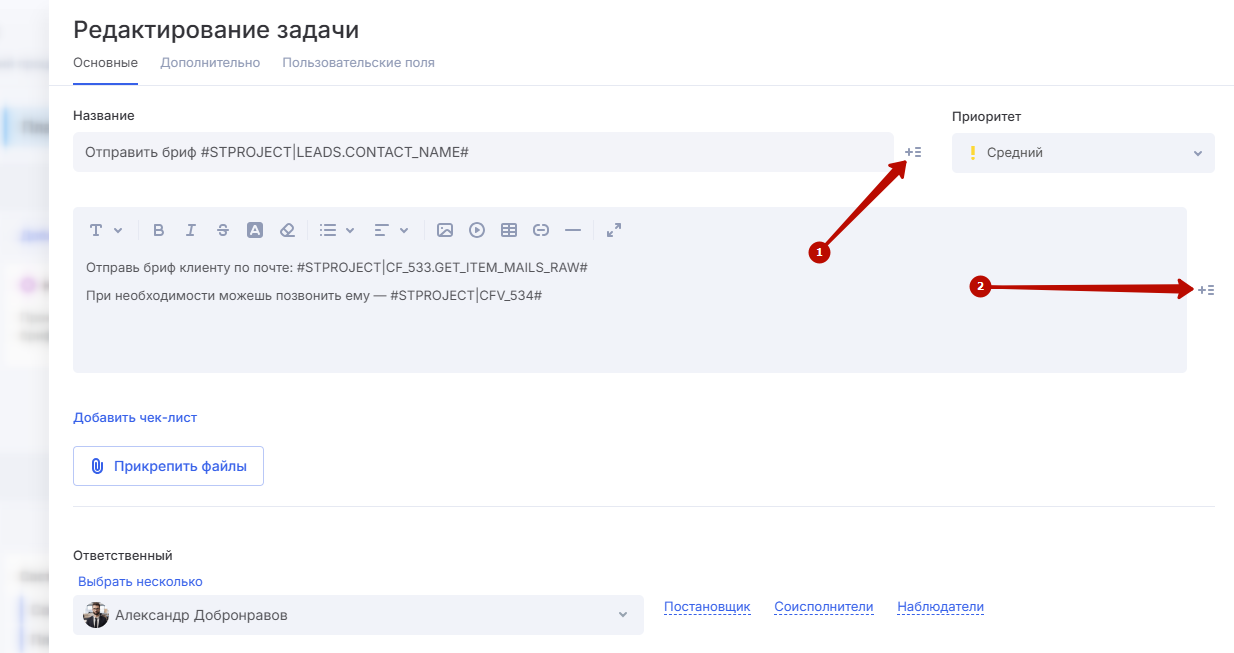
Task: Click the Прикрепить файлы button
Action: [x=168, y=466]
